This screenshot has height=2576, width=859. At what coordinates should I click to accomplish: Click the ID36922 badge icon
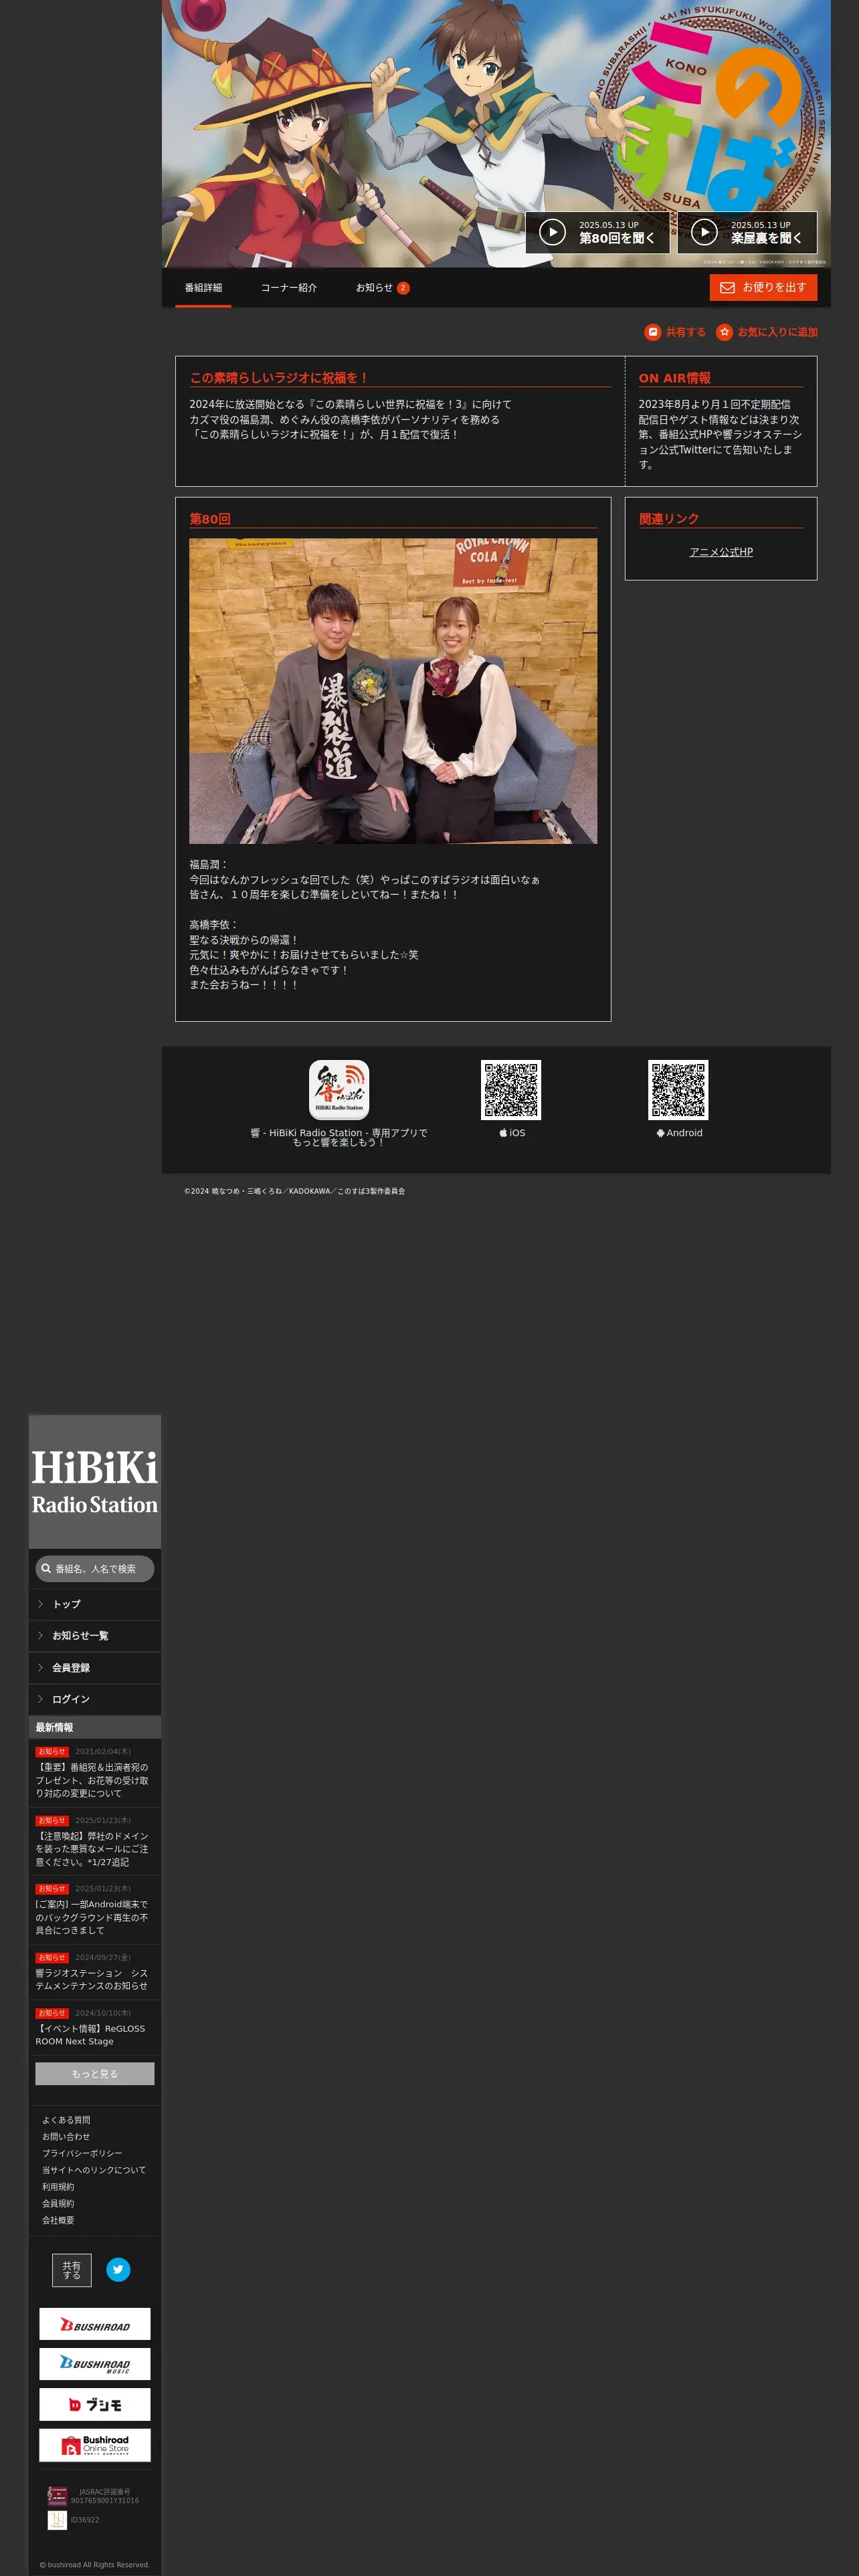pos(57,2520)
